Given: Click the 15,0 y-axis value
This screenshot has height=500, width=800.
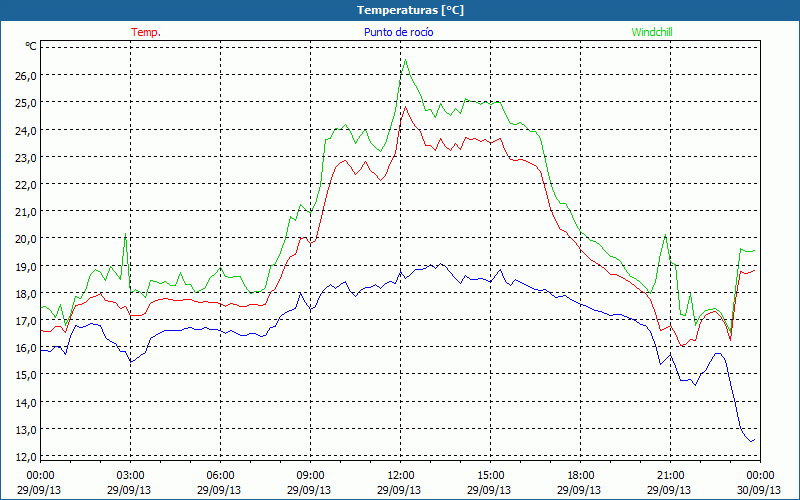Looking at the screenshot, I should click(26, 375).
